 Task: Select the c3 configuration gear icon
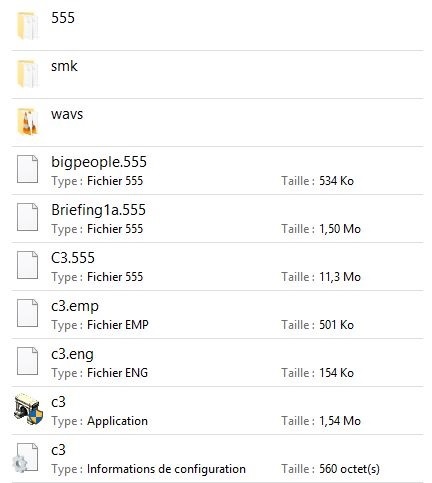click(25, 458)
